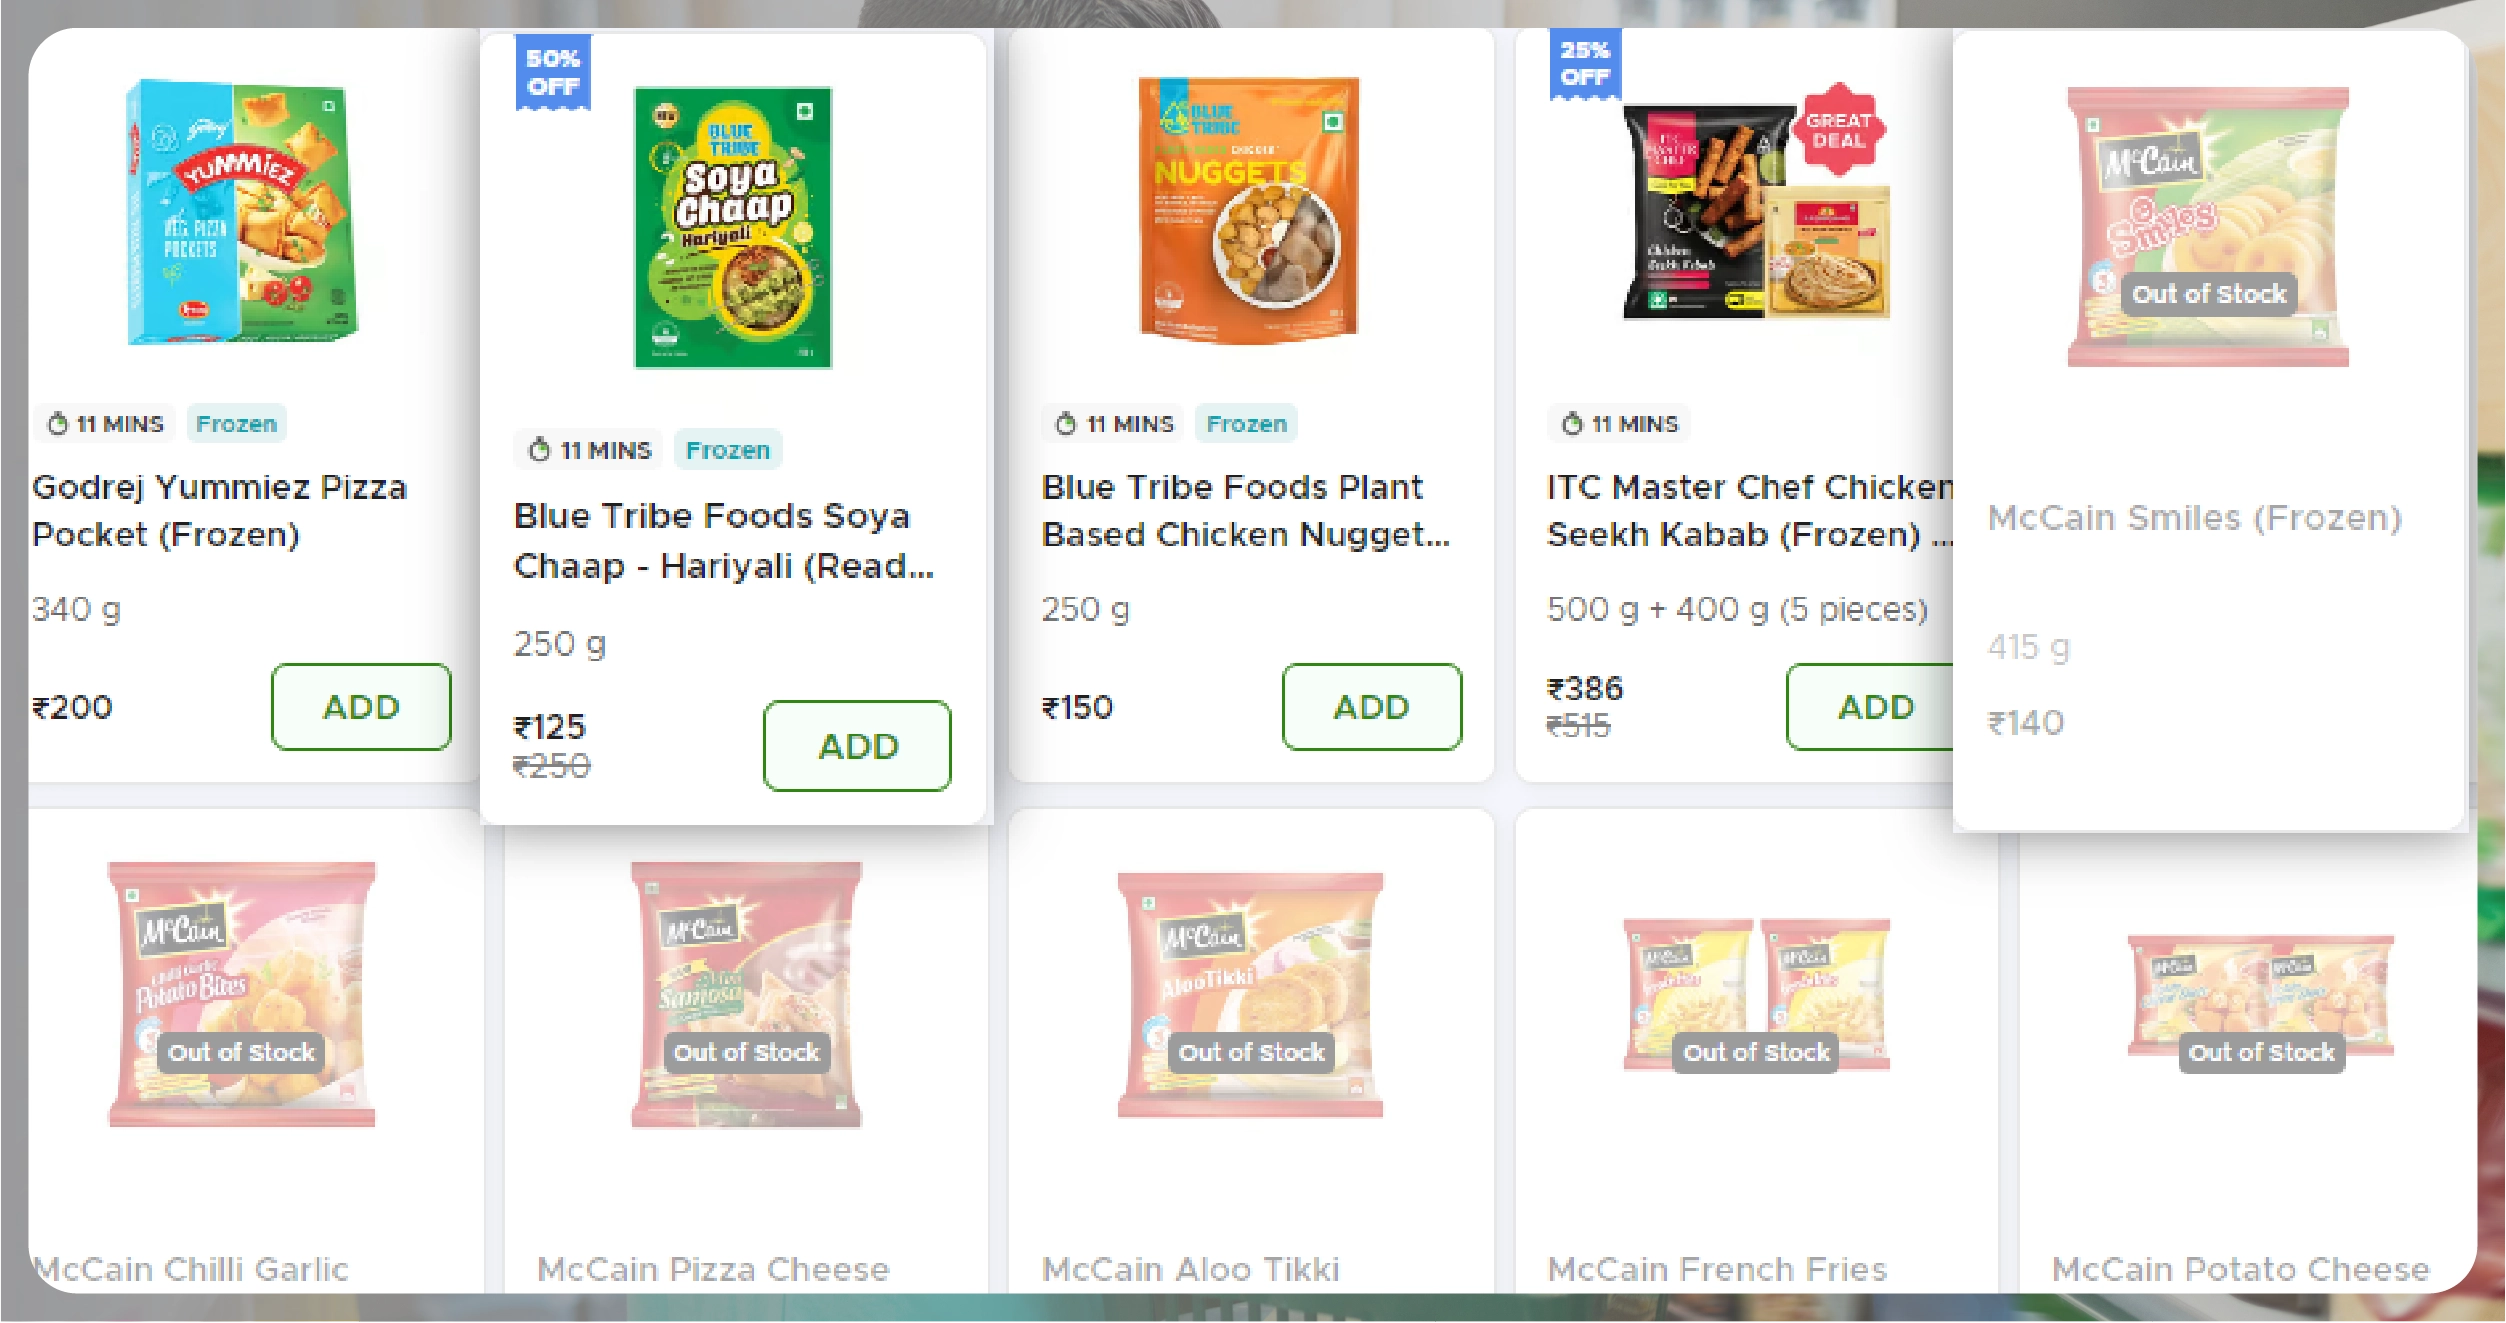The image size is (2506, 1323).
Task: Open the McCain Smiles (Frozen) product title
Action: [2194, 518]
